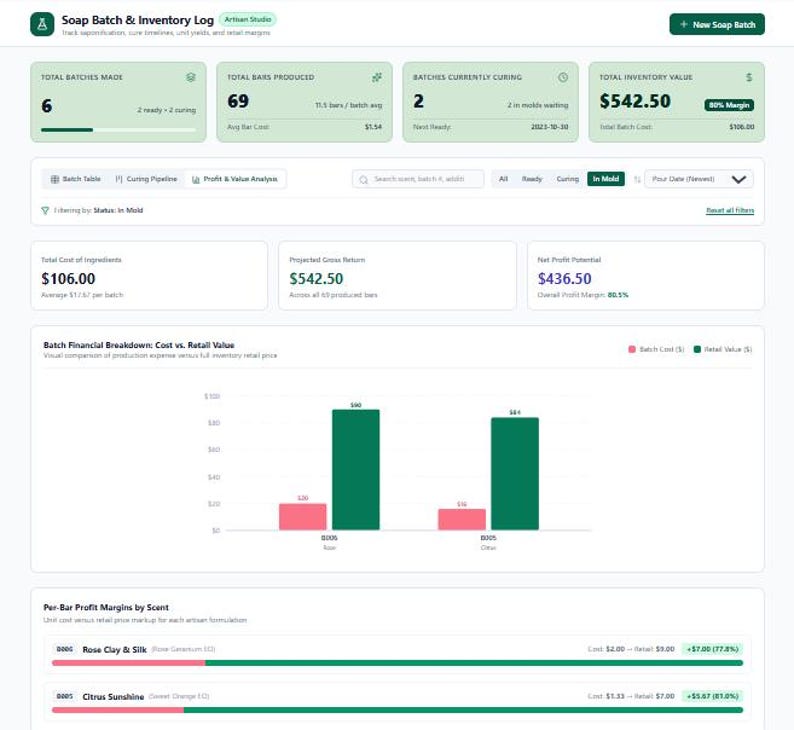The height and width of the screenshot is (730, 794).
Task: Click the layers icon in Total Batches Made
Action: (x=190, y=77)
